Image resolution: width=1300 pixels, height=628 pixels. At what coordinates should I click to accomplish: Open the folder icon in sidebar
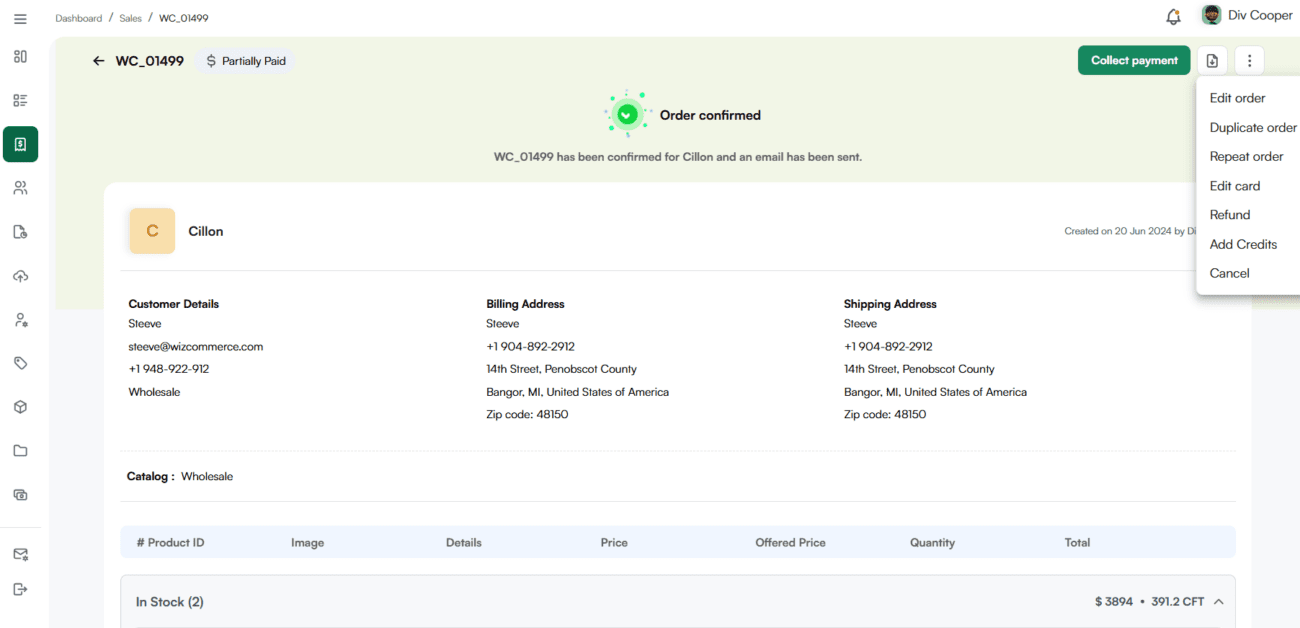(20, 451)
